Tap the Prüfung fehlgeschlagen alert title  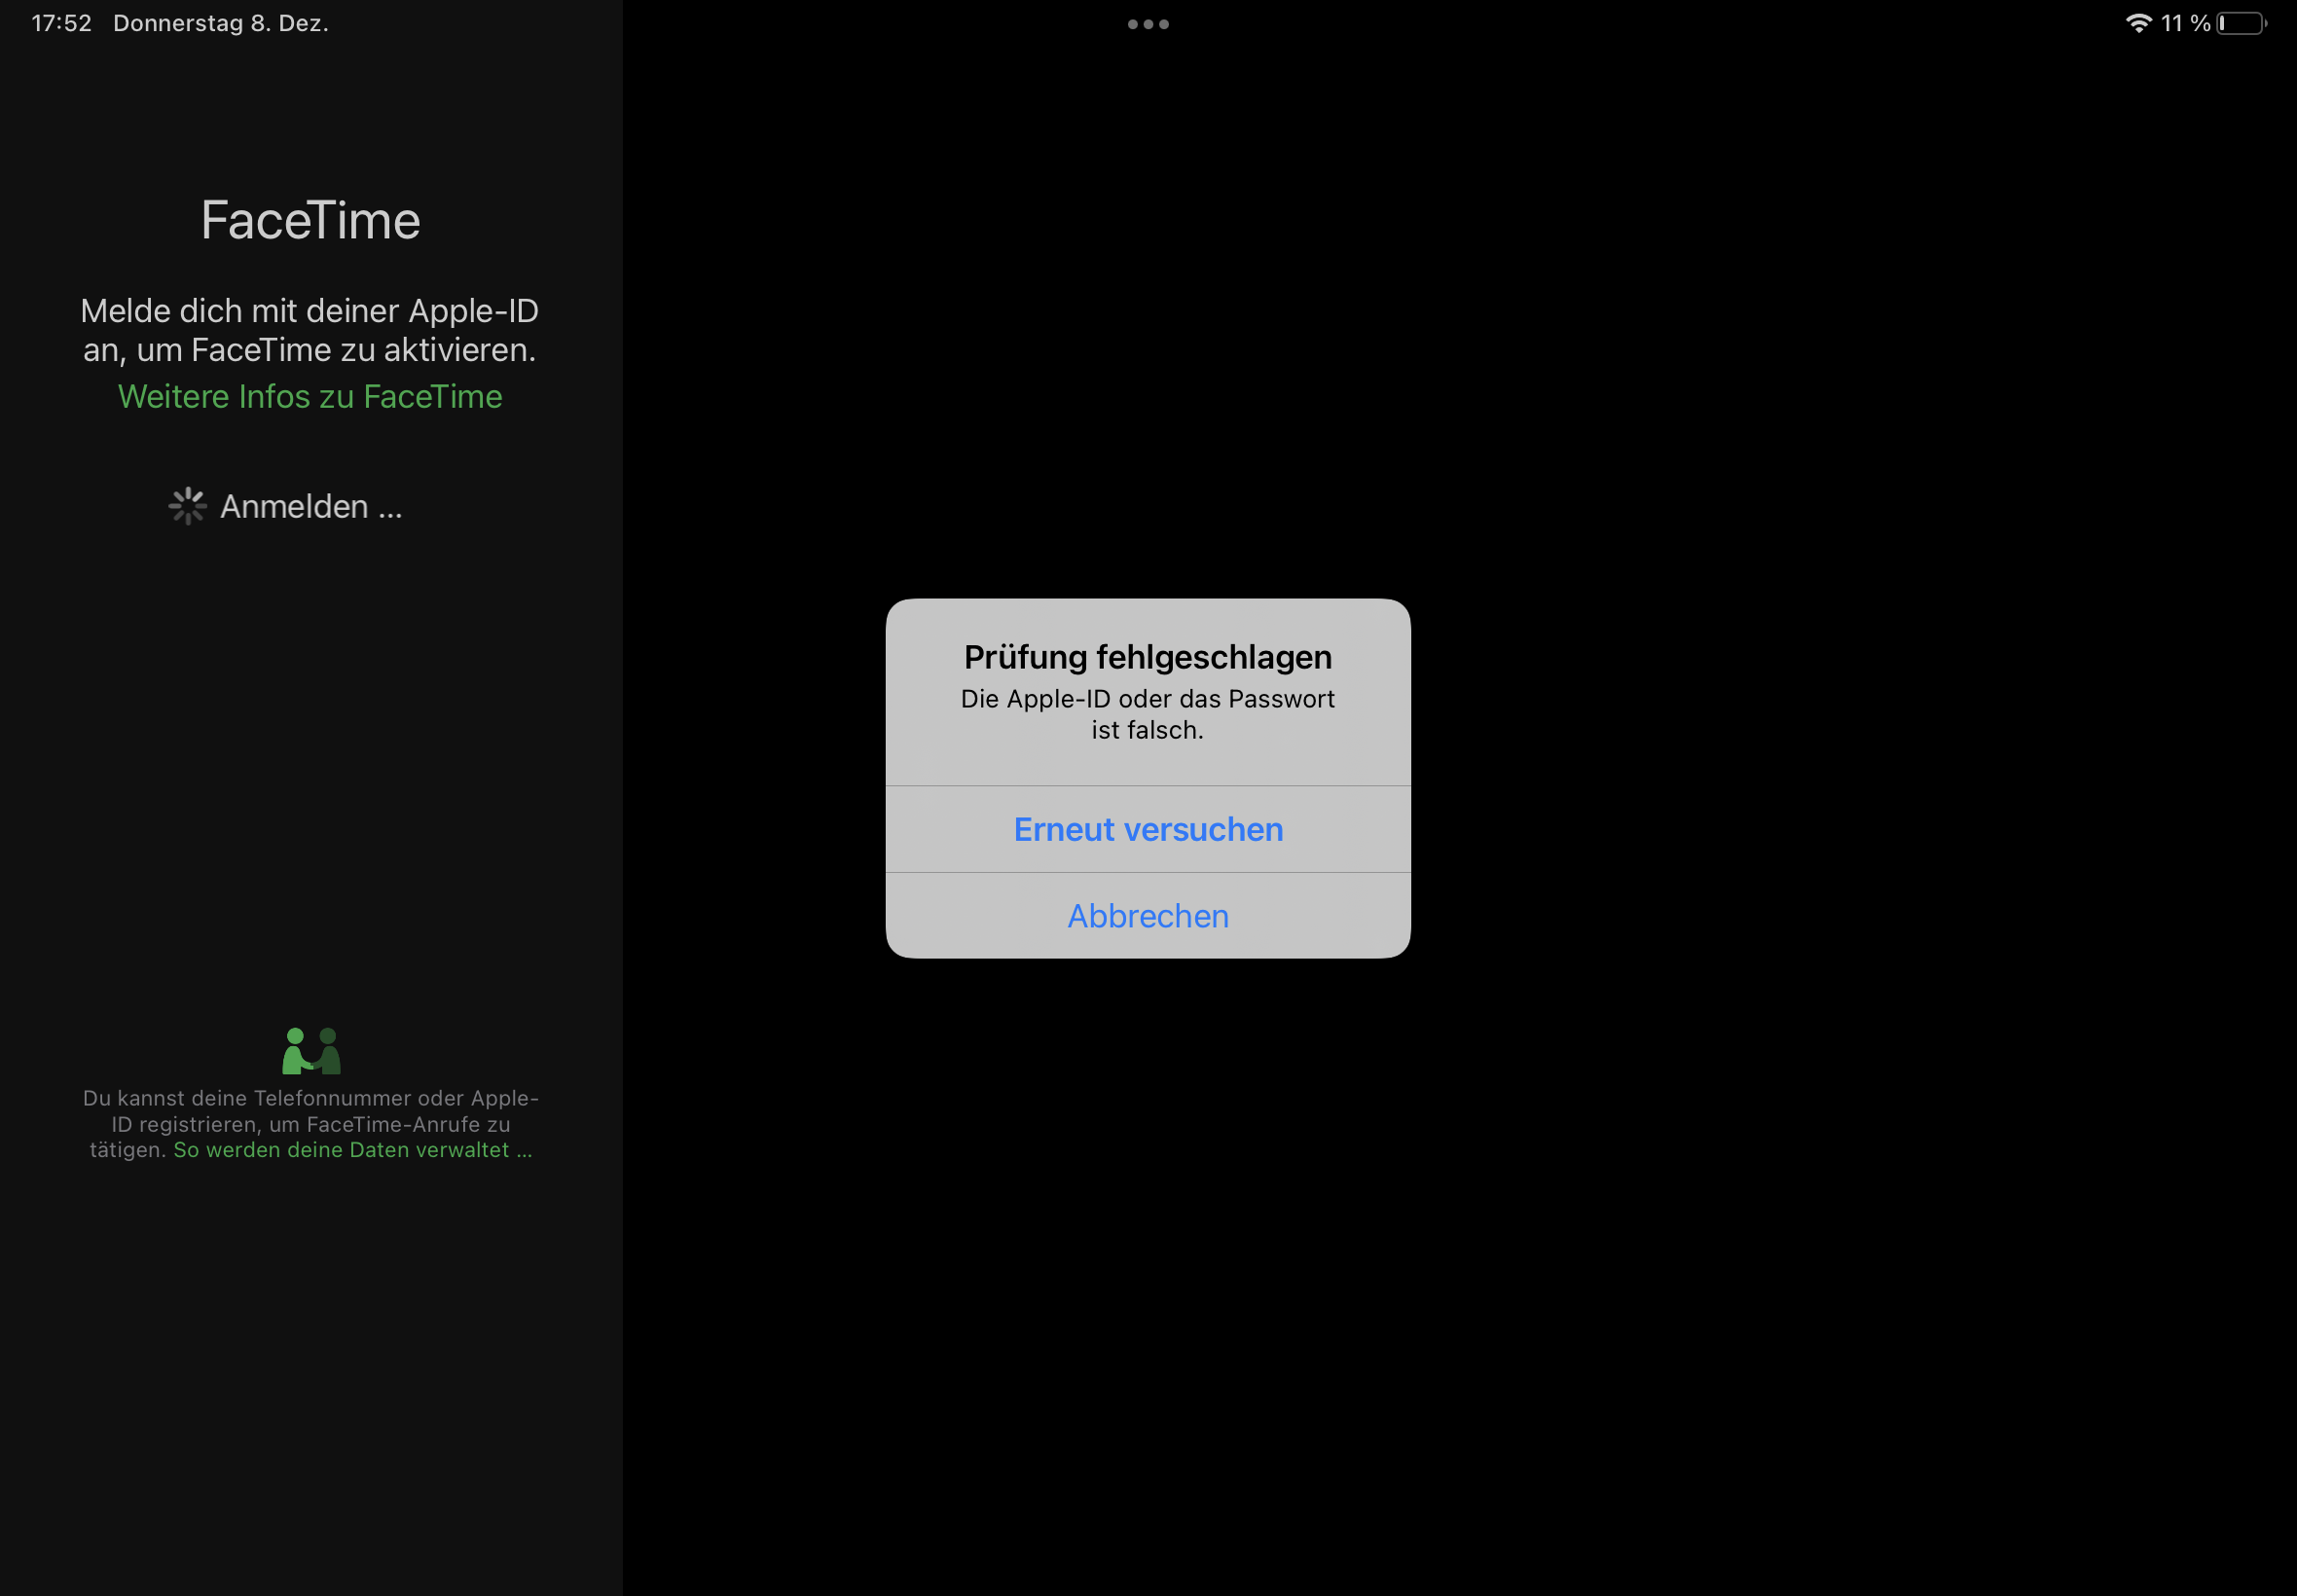coord(1147,657)
